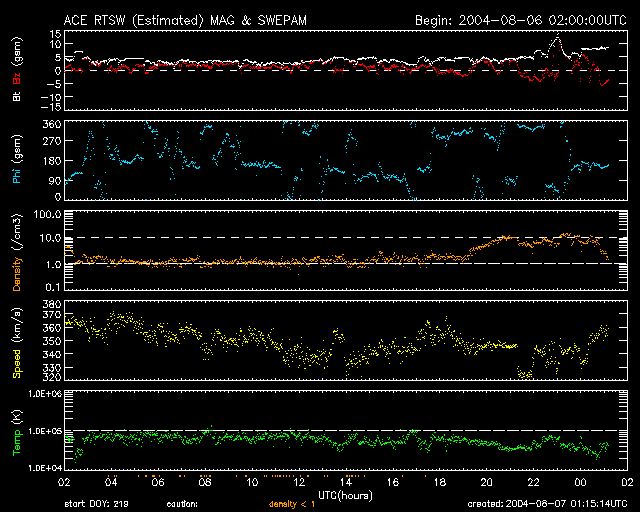Click the speed dip near hour 22
The width and height of the screenshot is (640, 512).
tap(525, 374)
